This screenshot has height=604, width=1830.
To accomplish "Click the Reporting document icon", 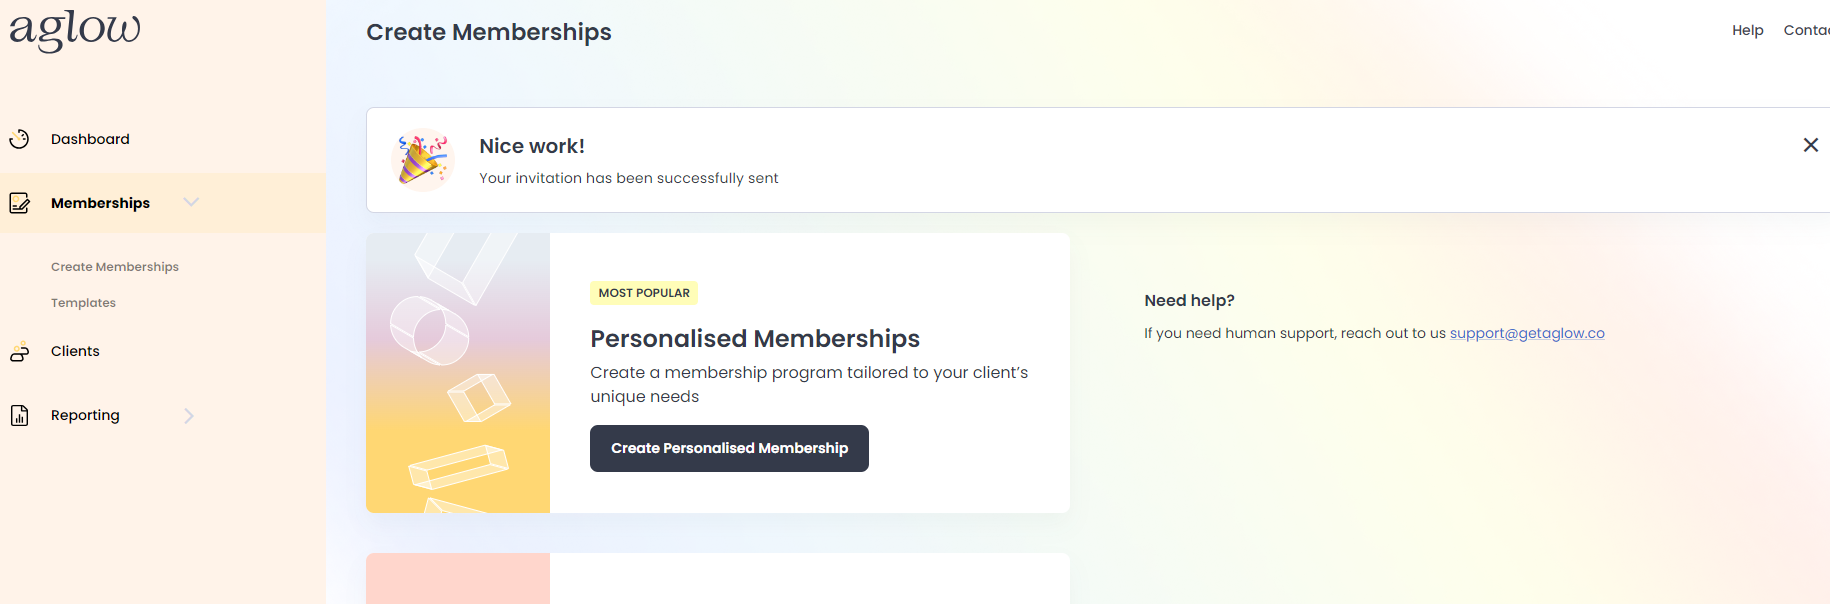I will (19, 416).
